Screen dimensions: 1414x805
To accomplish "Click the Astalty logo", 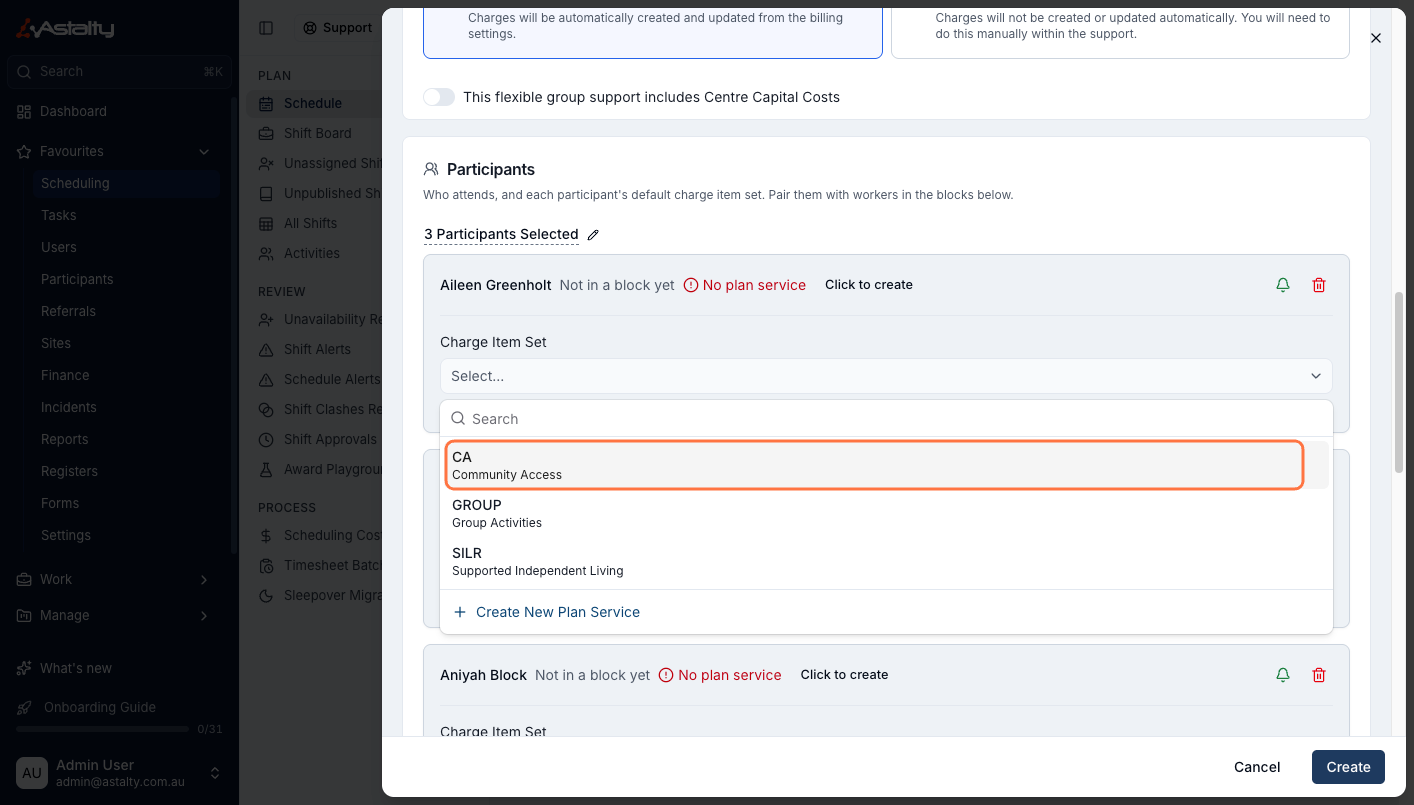I will [x=65, y=28].
